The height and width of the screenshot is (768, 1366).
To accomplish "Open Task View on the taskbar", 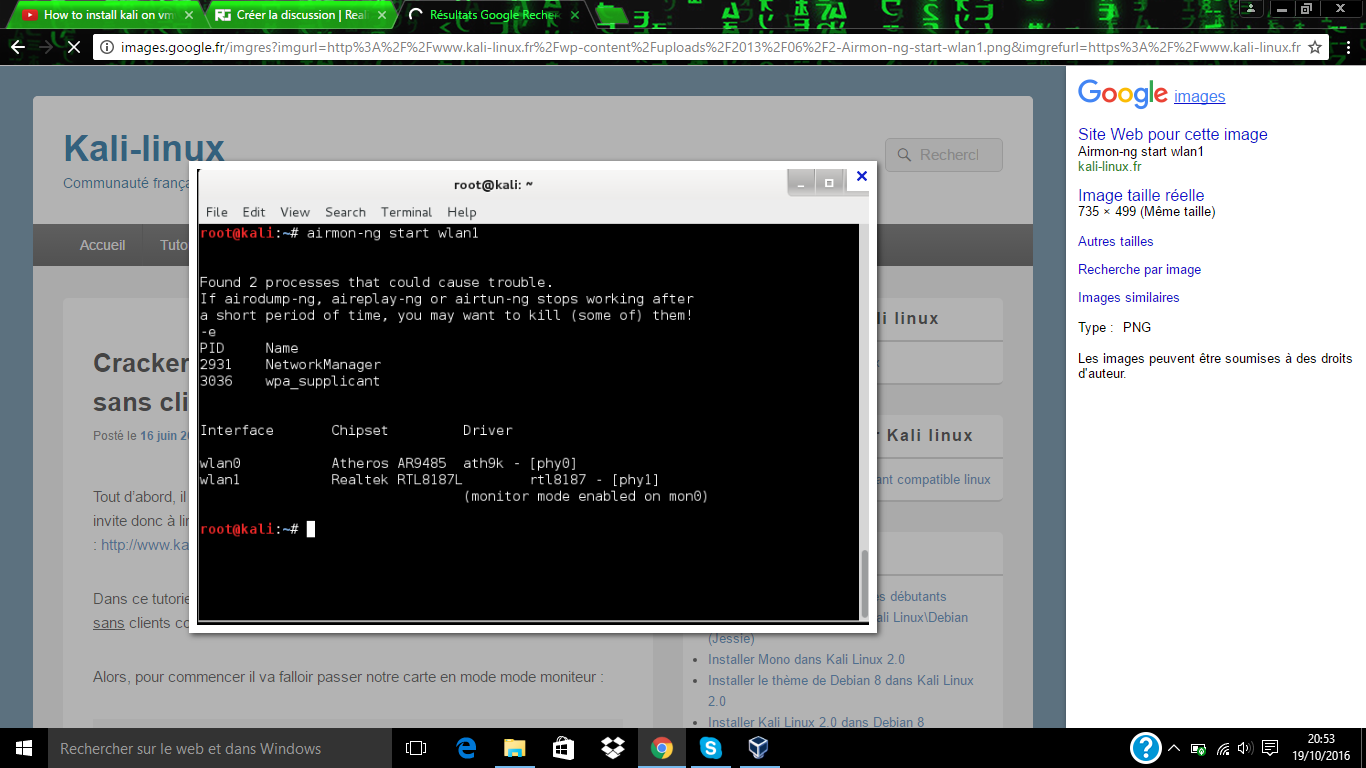I will coord(416,748).
